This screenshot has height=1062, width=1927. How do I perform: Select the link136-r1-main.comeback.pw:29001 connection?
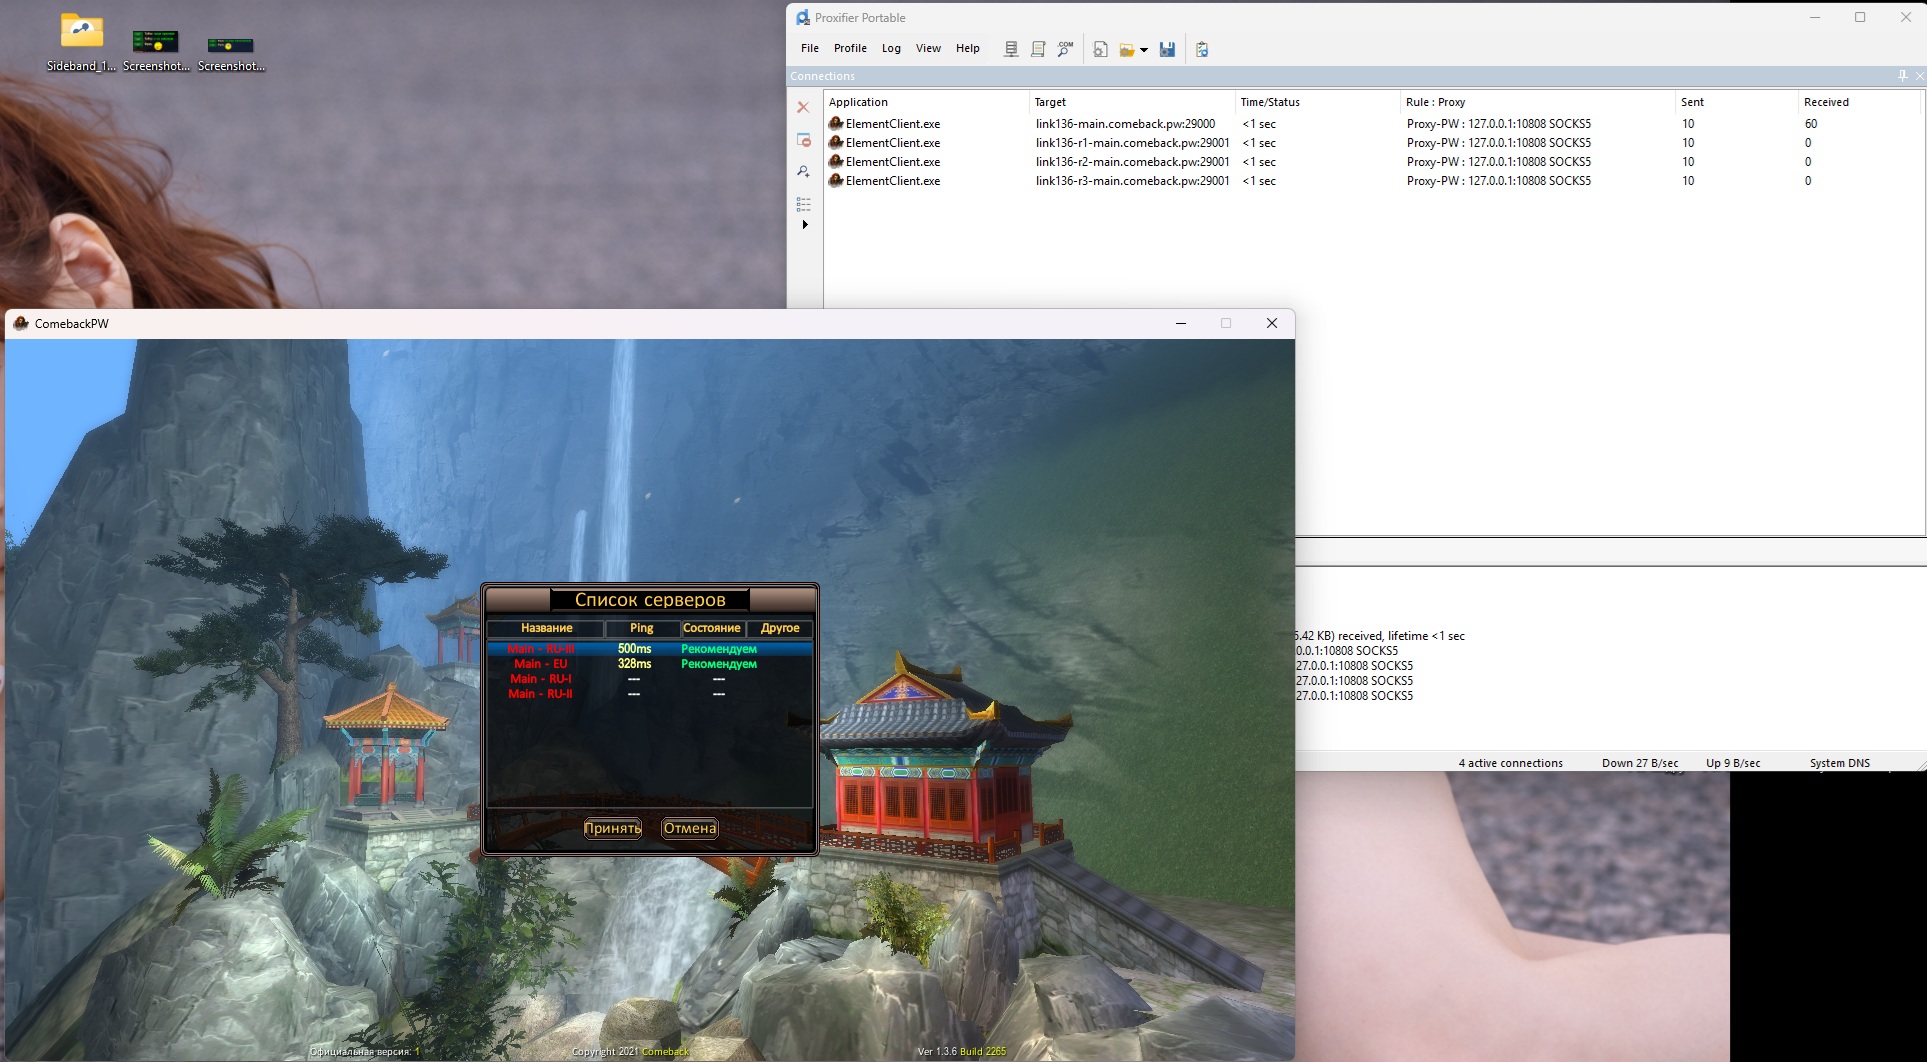pos(1372,143)
